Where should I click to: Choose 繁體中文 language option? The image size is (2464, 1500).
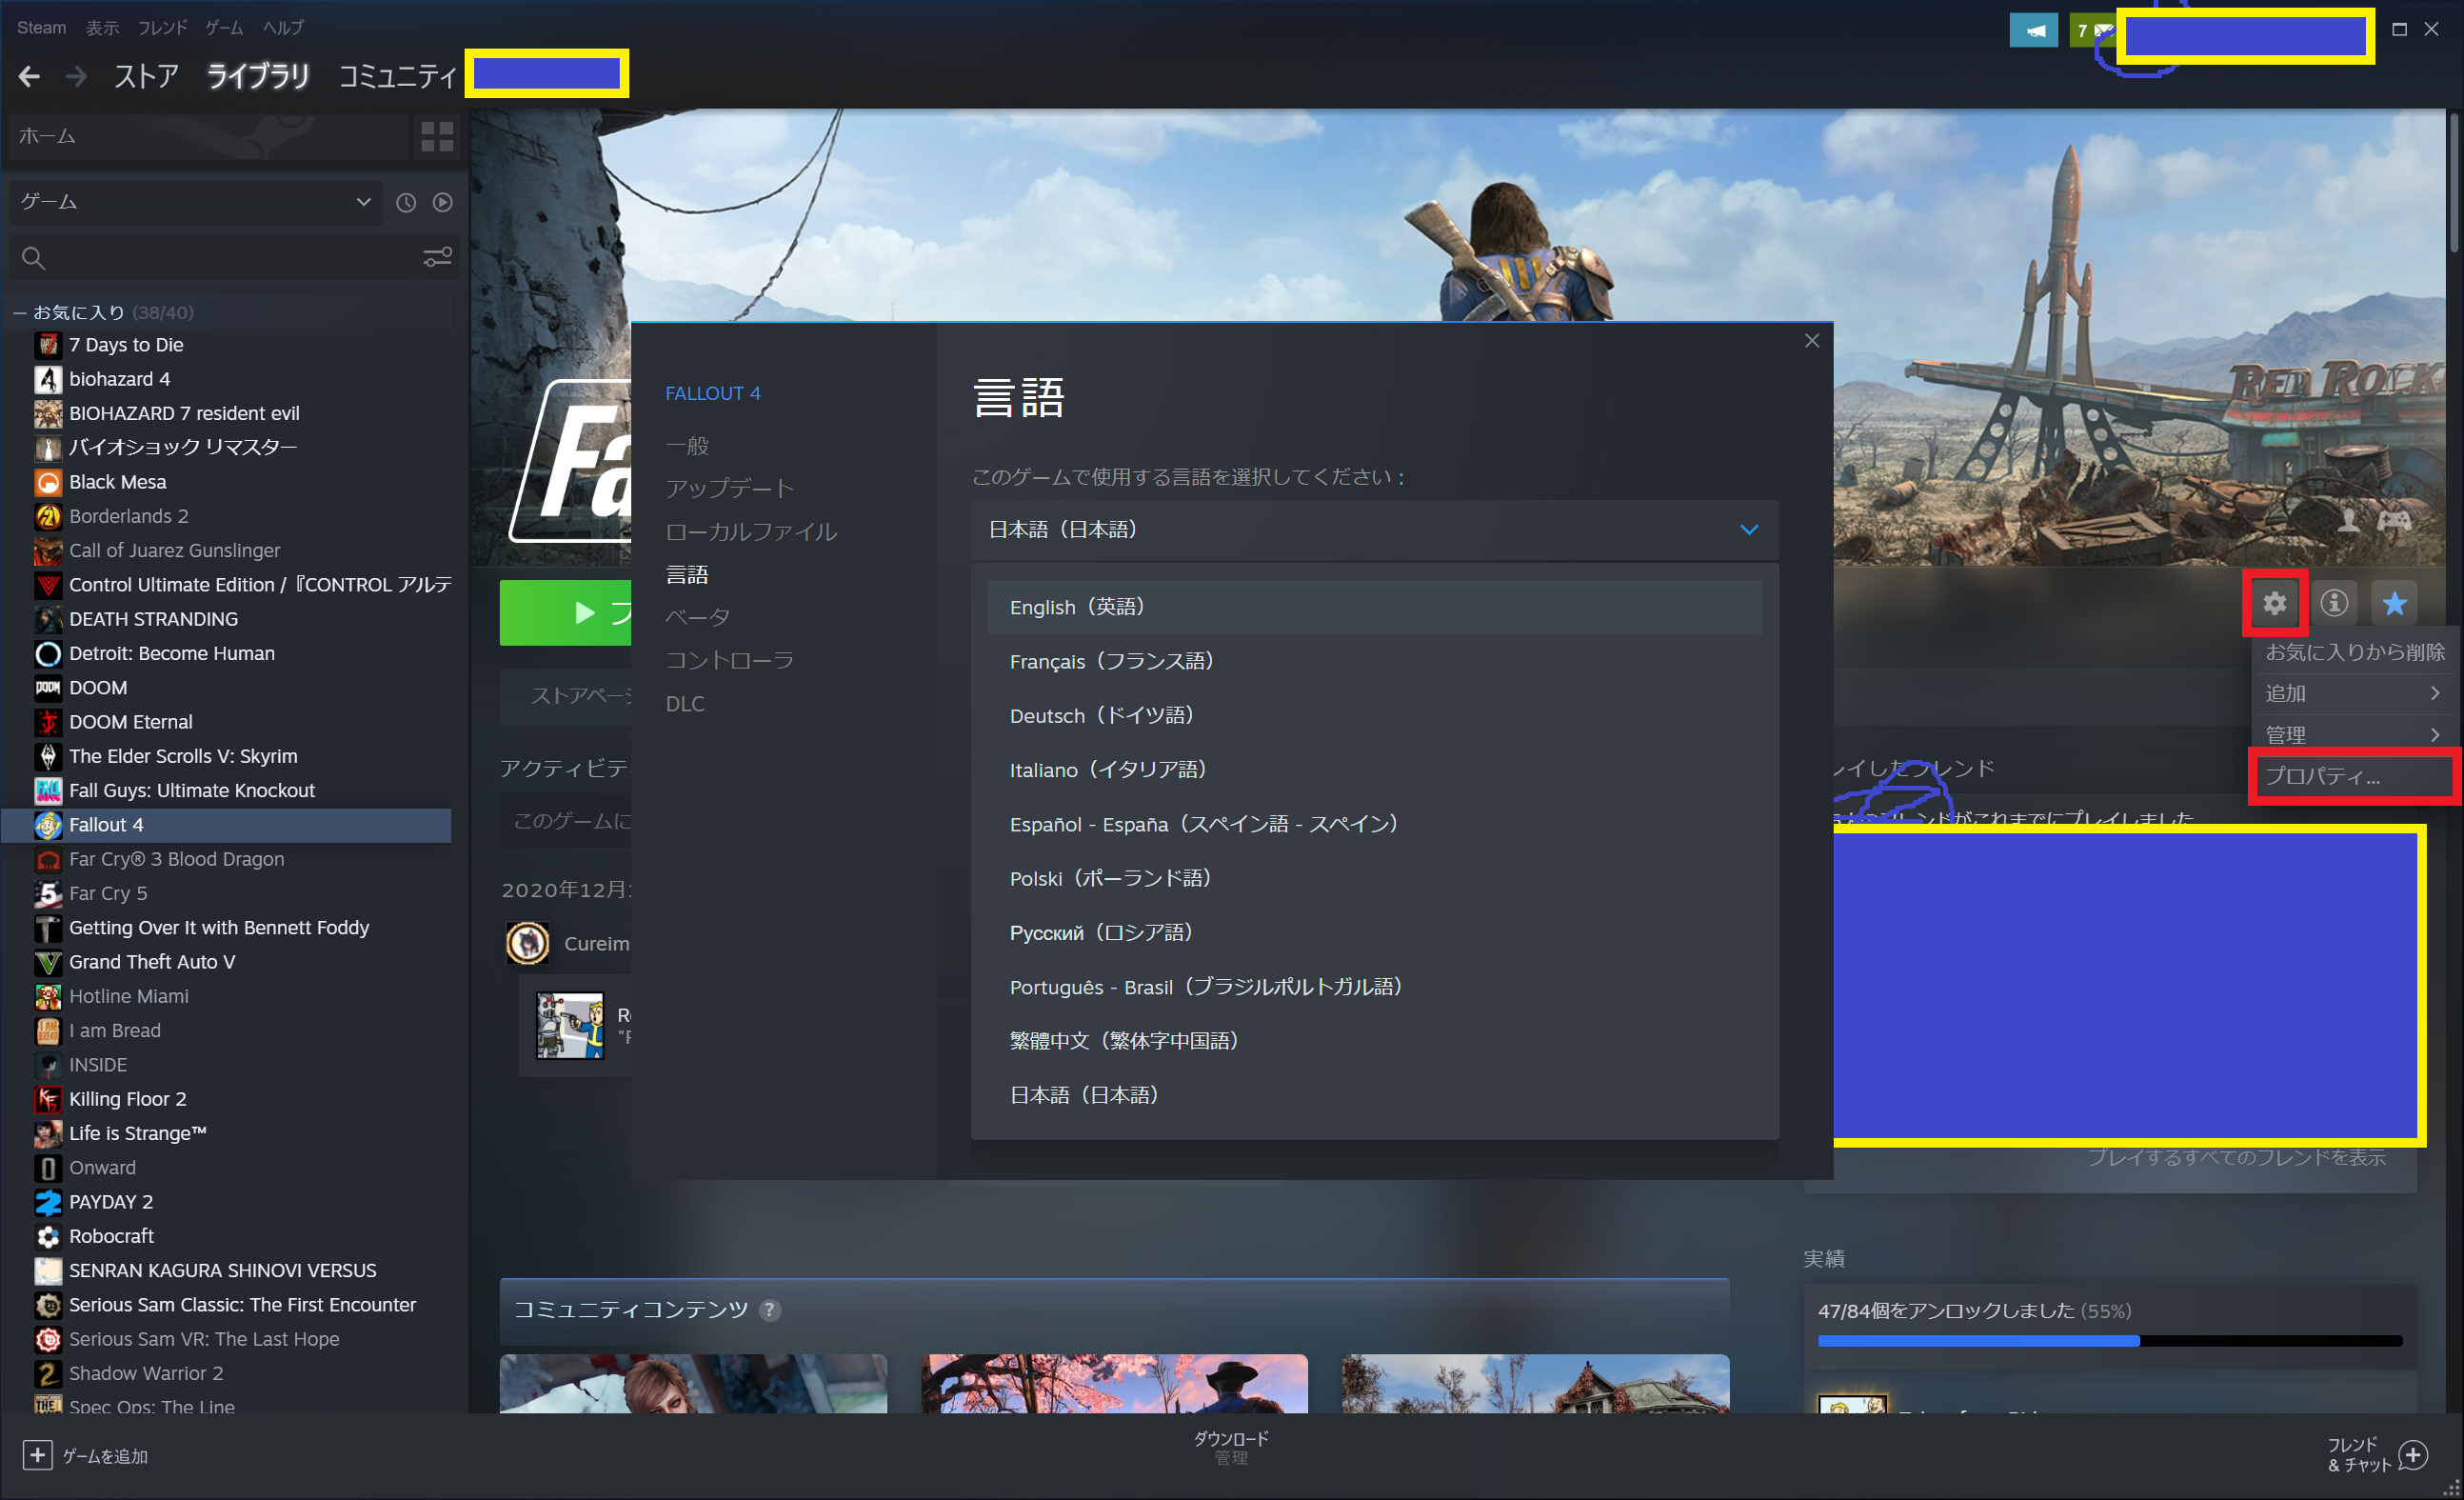click(1374, 1041)
